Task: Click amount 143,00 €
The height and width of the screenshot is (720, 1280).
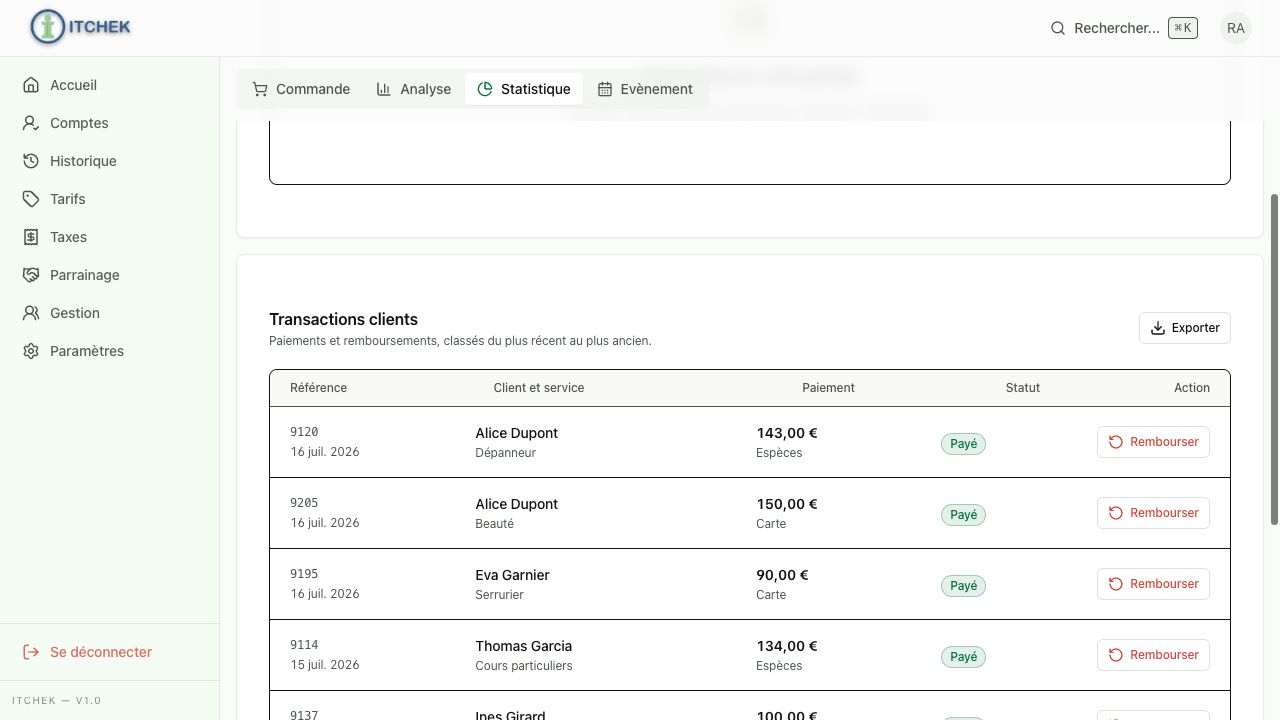Action: (787, 433)
